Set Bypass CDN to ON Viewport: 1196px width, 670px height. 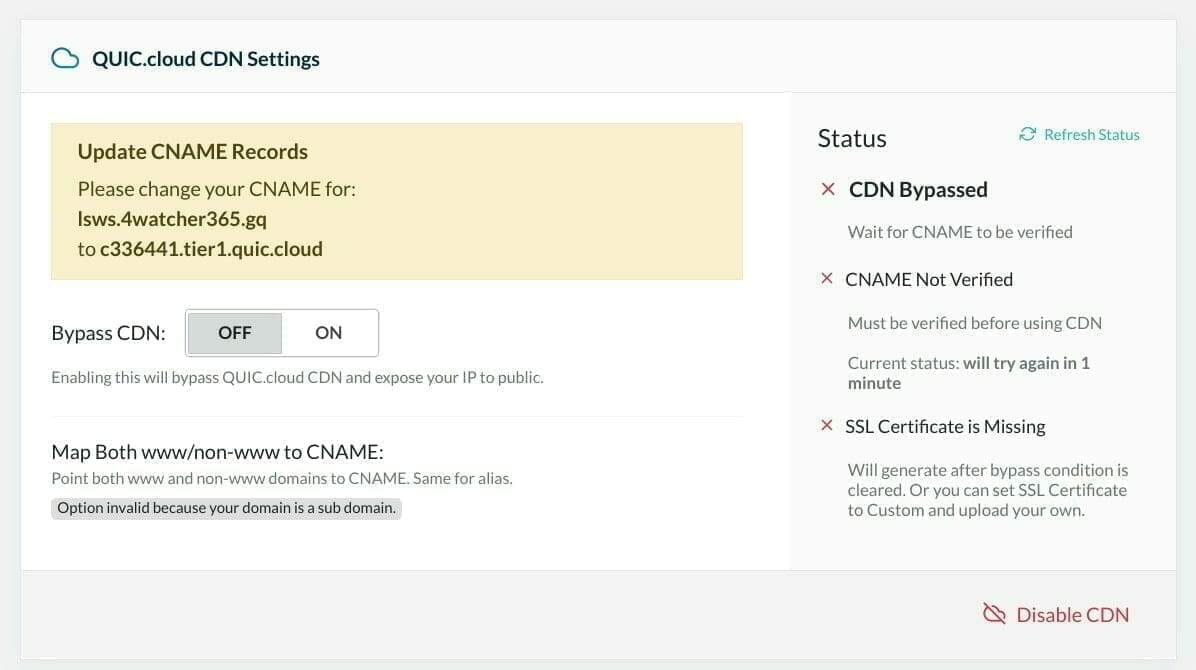point(329,333)
